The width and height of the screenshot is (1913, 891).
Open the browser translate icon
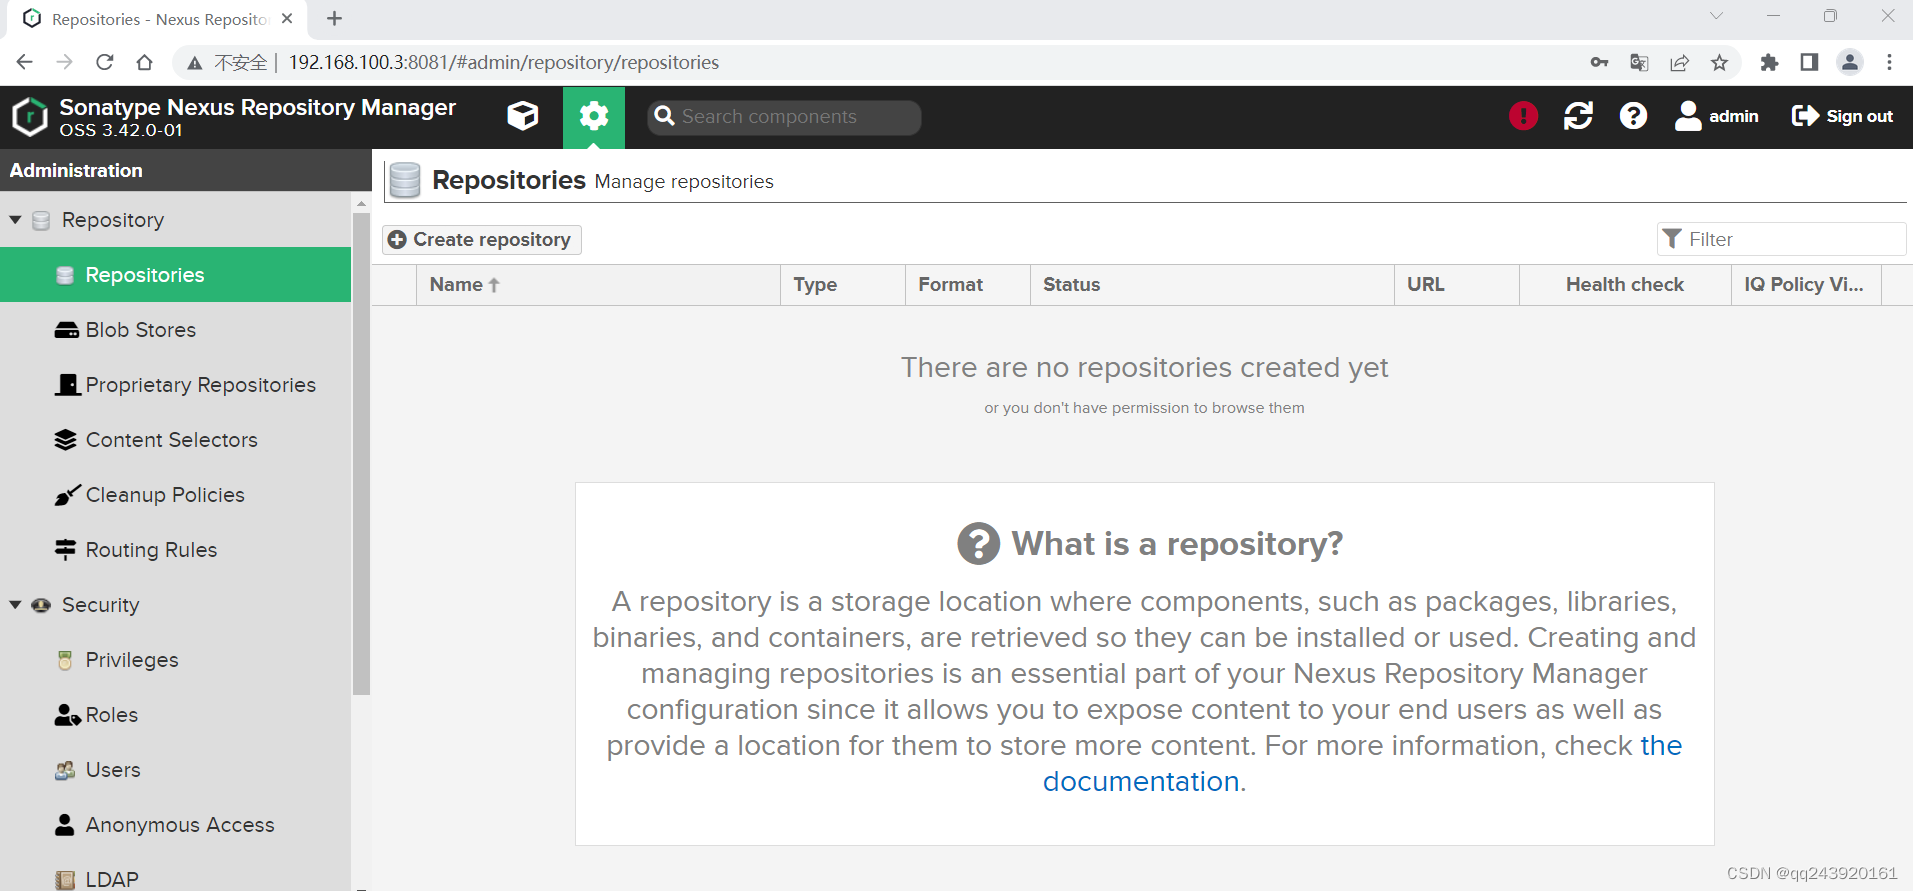[1639, 62]
